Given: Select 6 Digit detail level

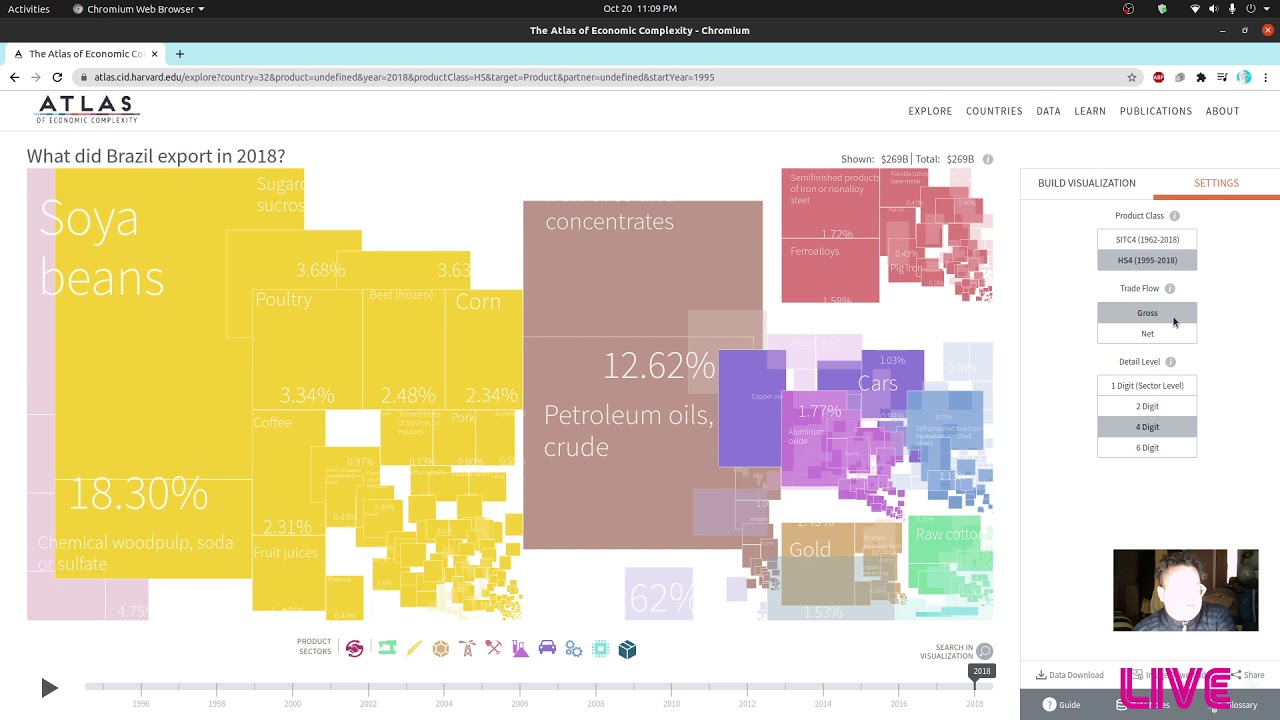Looking at the screenshot, I should click(1147, 448).
